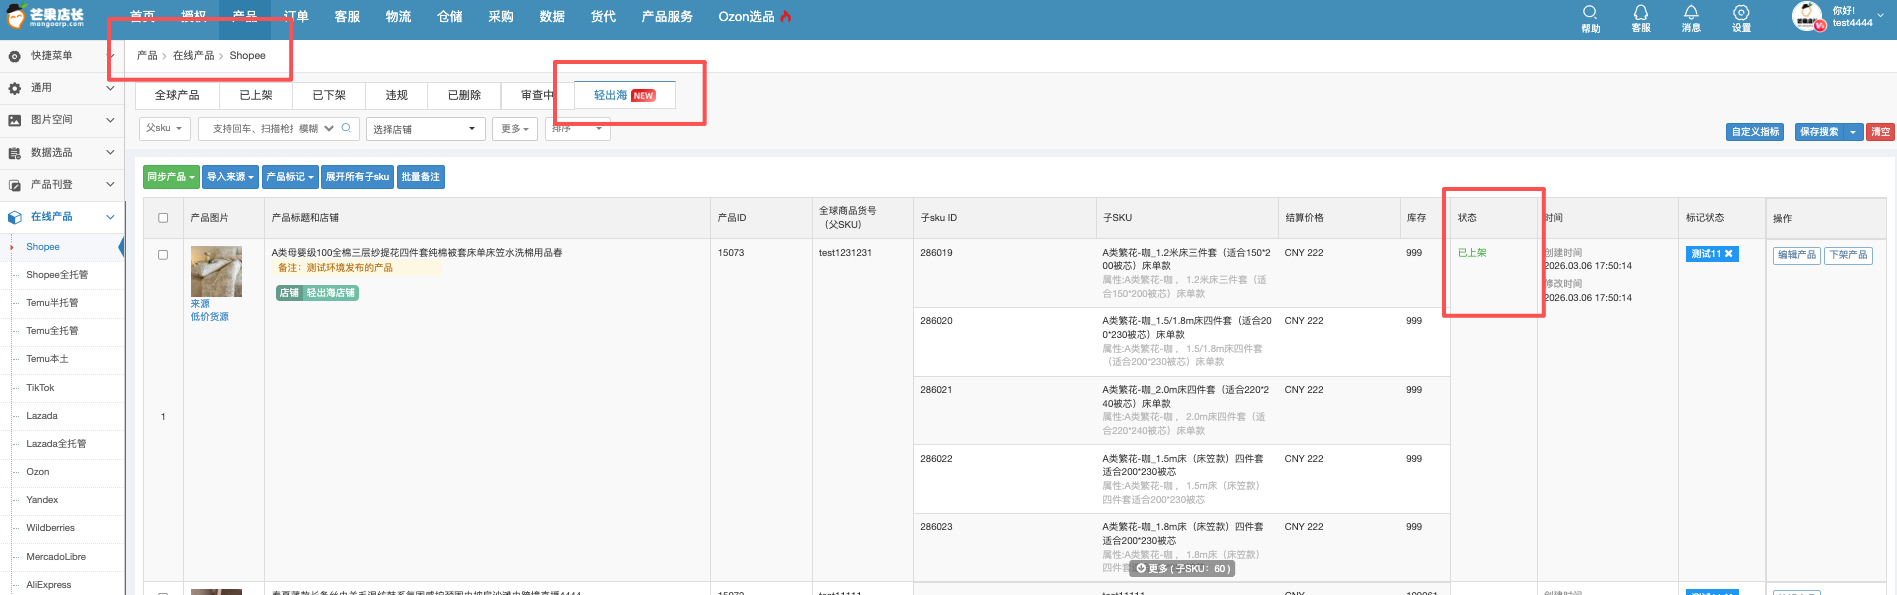Image resolution: width=1897 pixels, height=595 pixels.
Task: Click the 芒果店长 logo
Action: 46,16
